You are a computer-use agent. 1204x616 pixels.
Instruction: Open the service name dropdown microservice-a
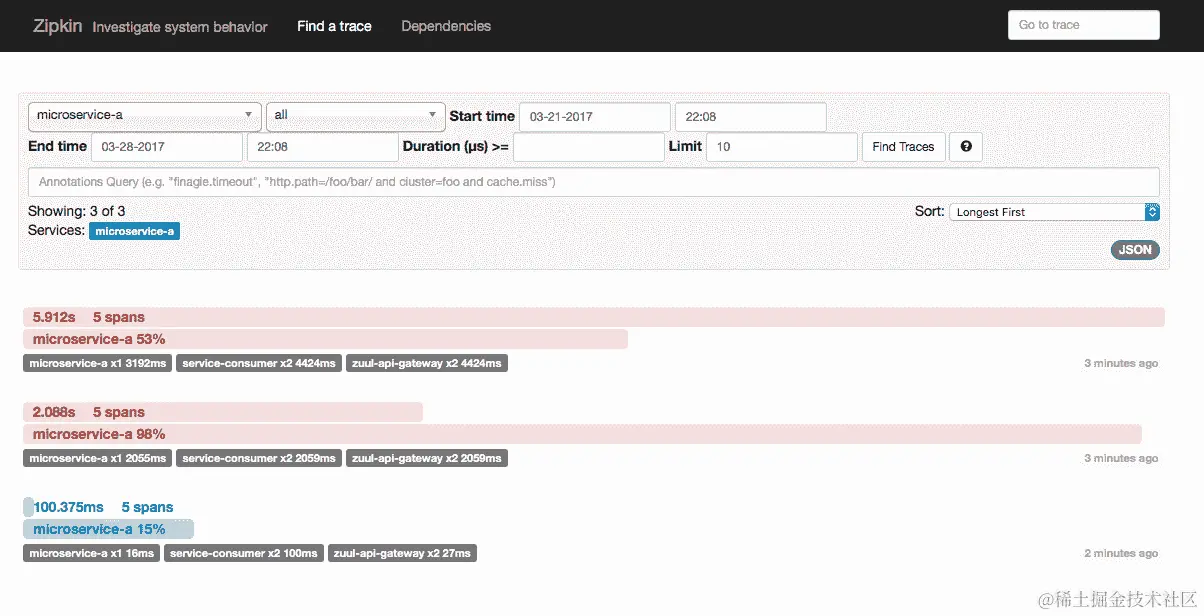pos(145,116)
